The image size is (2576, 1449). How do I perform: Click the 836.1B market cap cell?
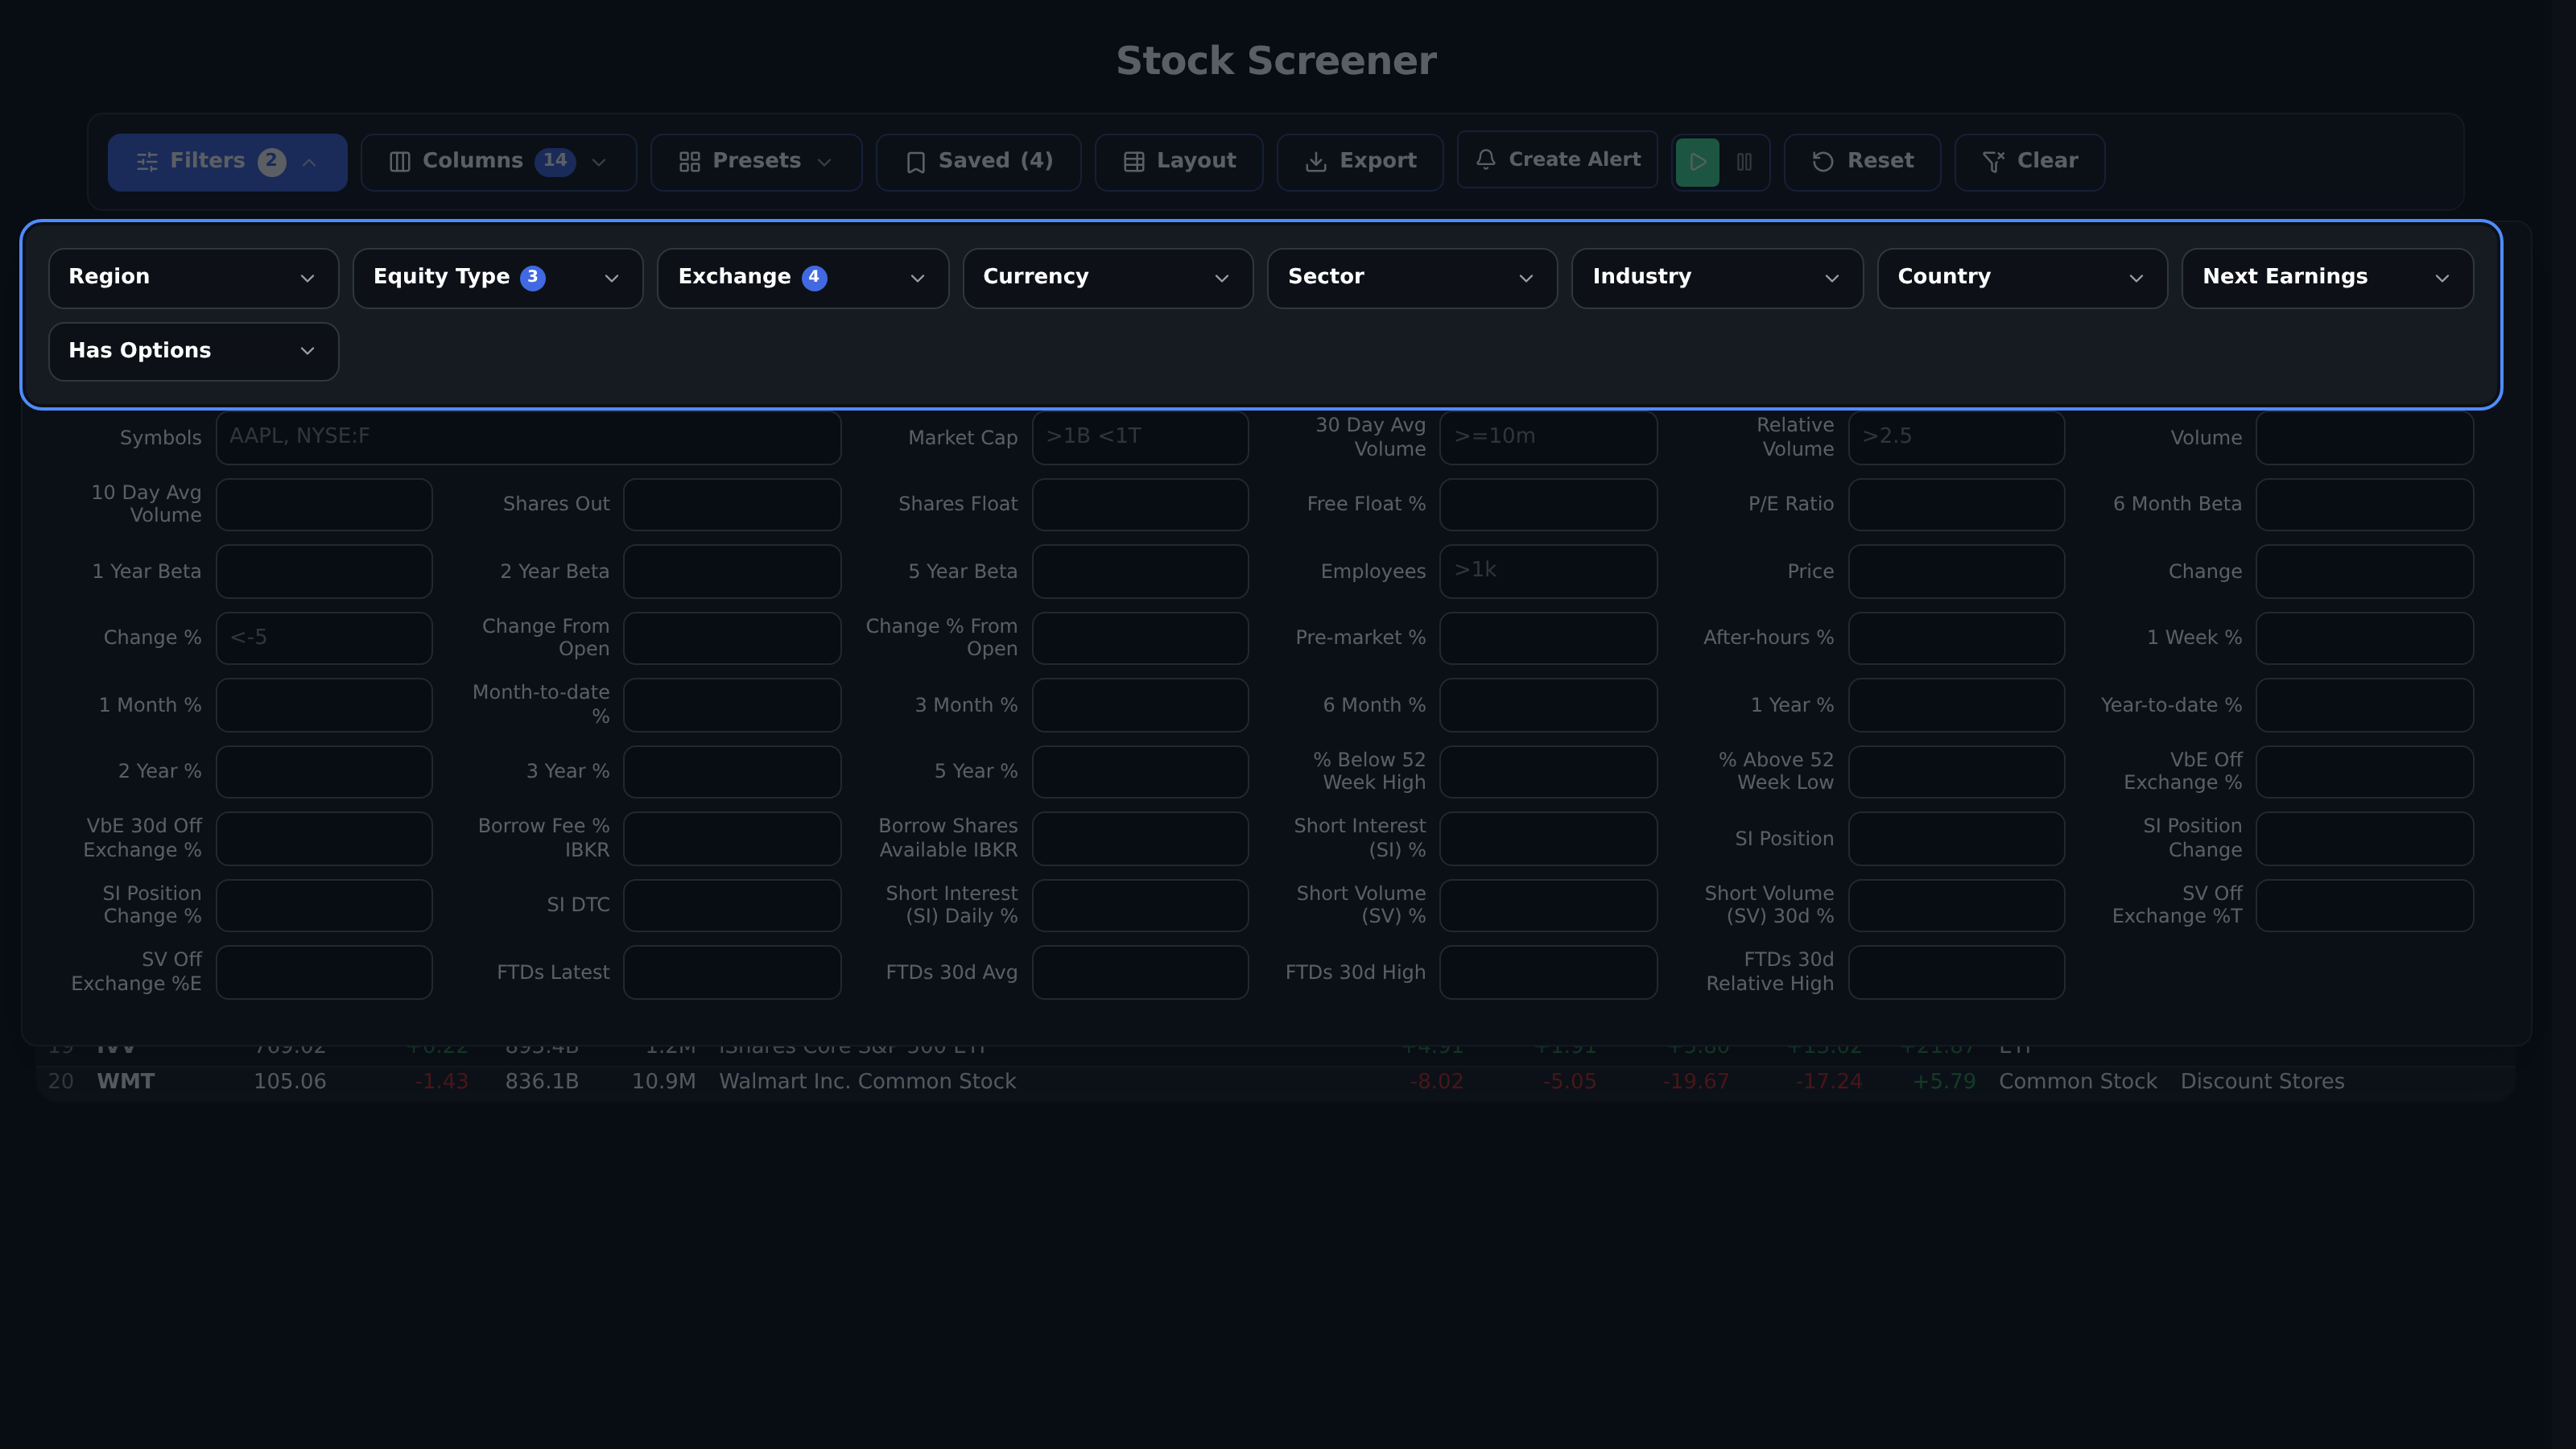tap(541, 1081)
